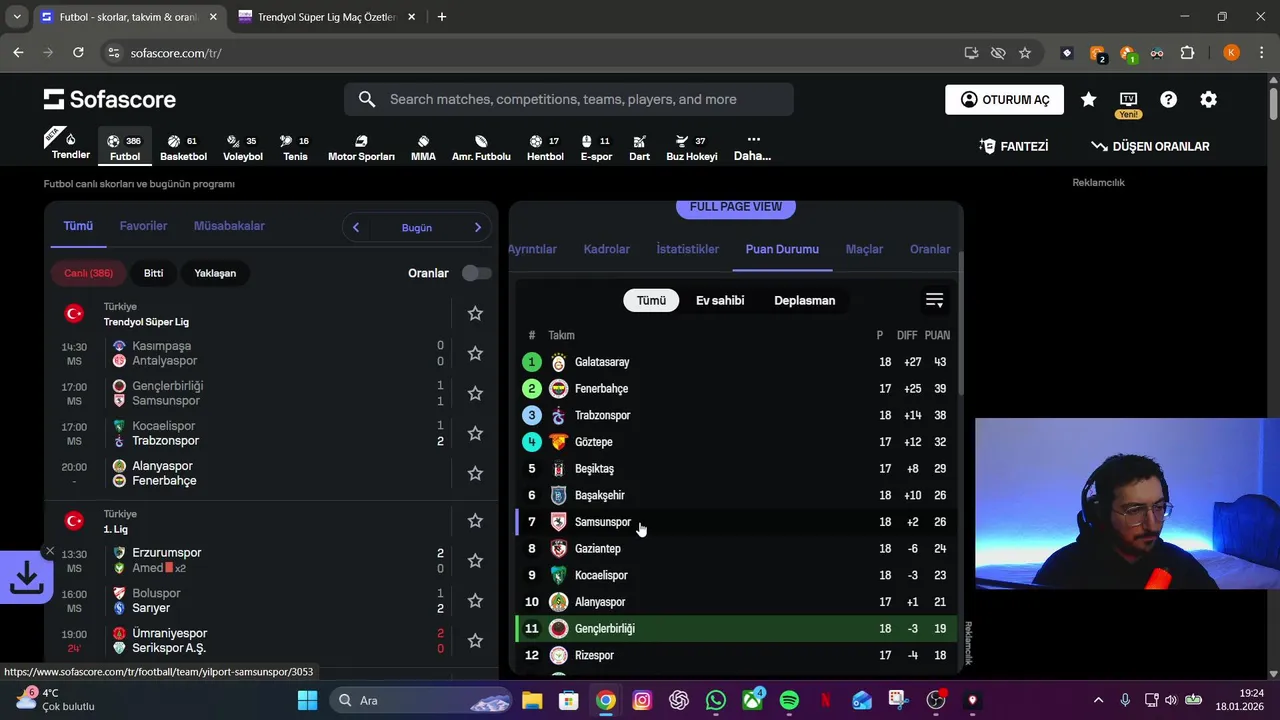Open the FANTEZİ link
Image resolution: width=1280 pixels, height=720 pixels.
(1013, 146)
